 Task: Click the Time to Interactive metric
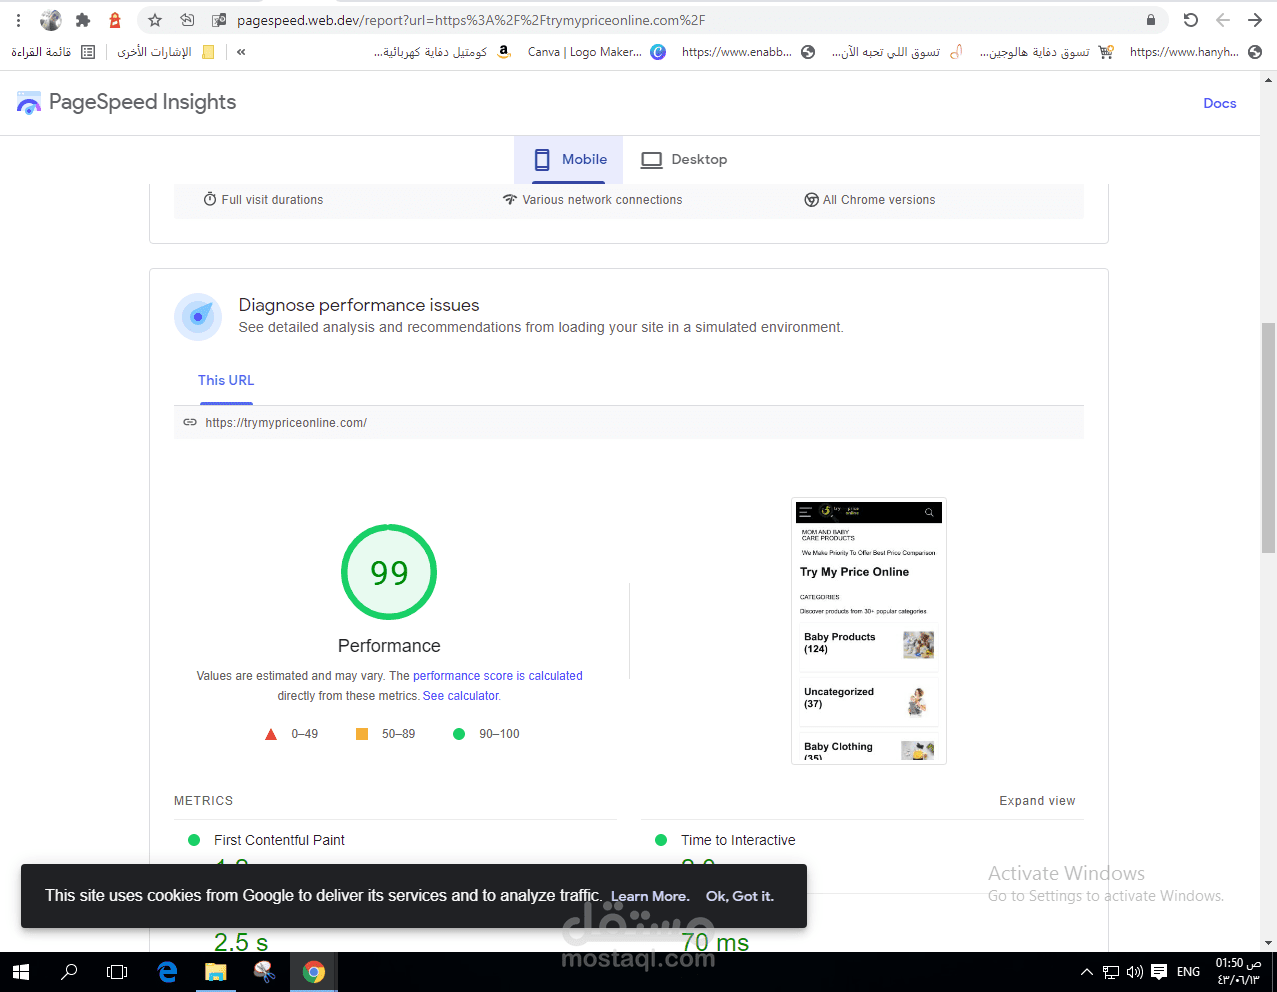738,840
